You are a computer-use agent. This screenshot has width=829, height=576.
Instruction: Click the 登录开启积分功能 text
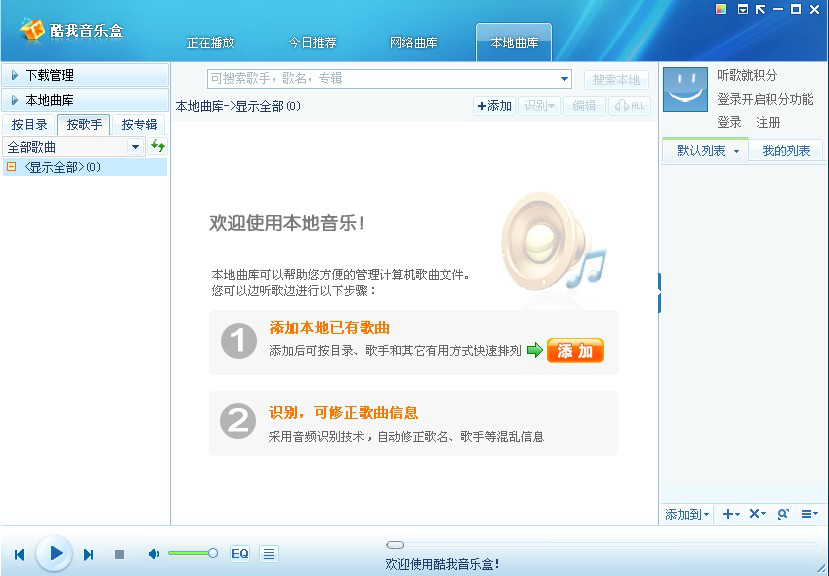pyautogui.click(x=765, y=99)
